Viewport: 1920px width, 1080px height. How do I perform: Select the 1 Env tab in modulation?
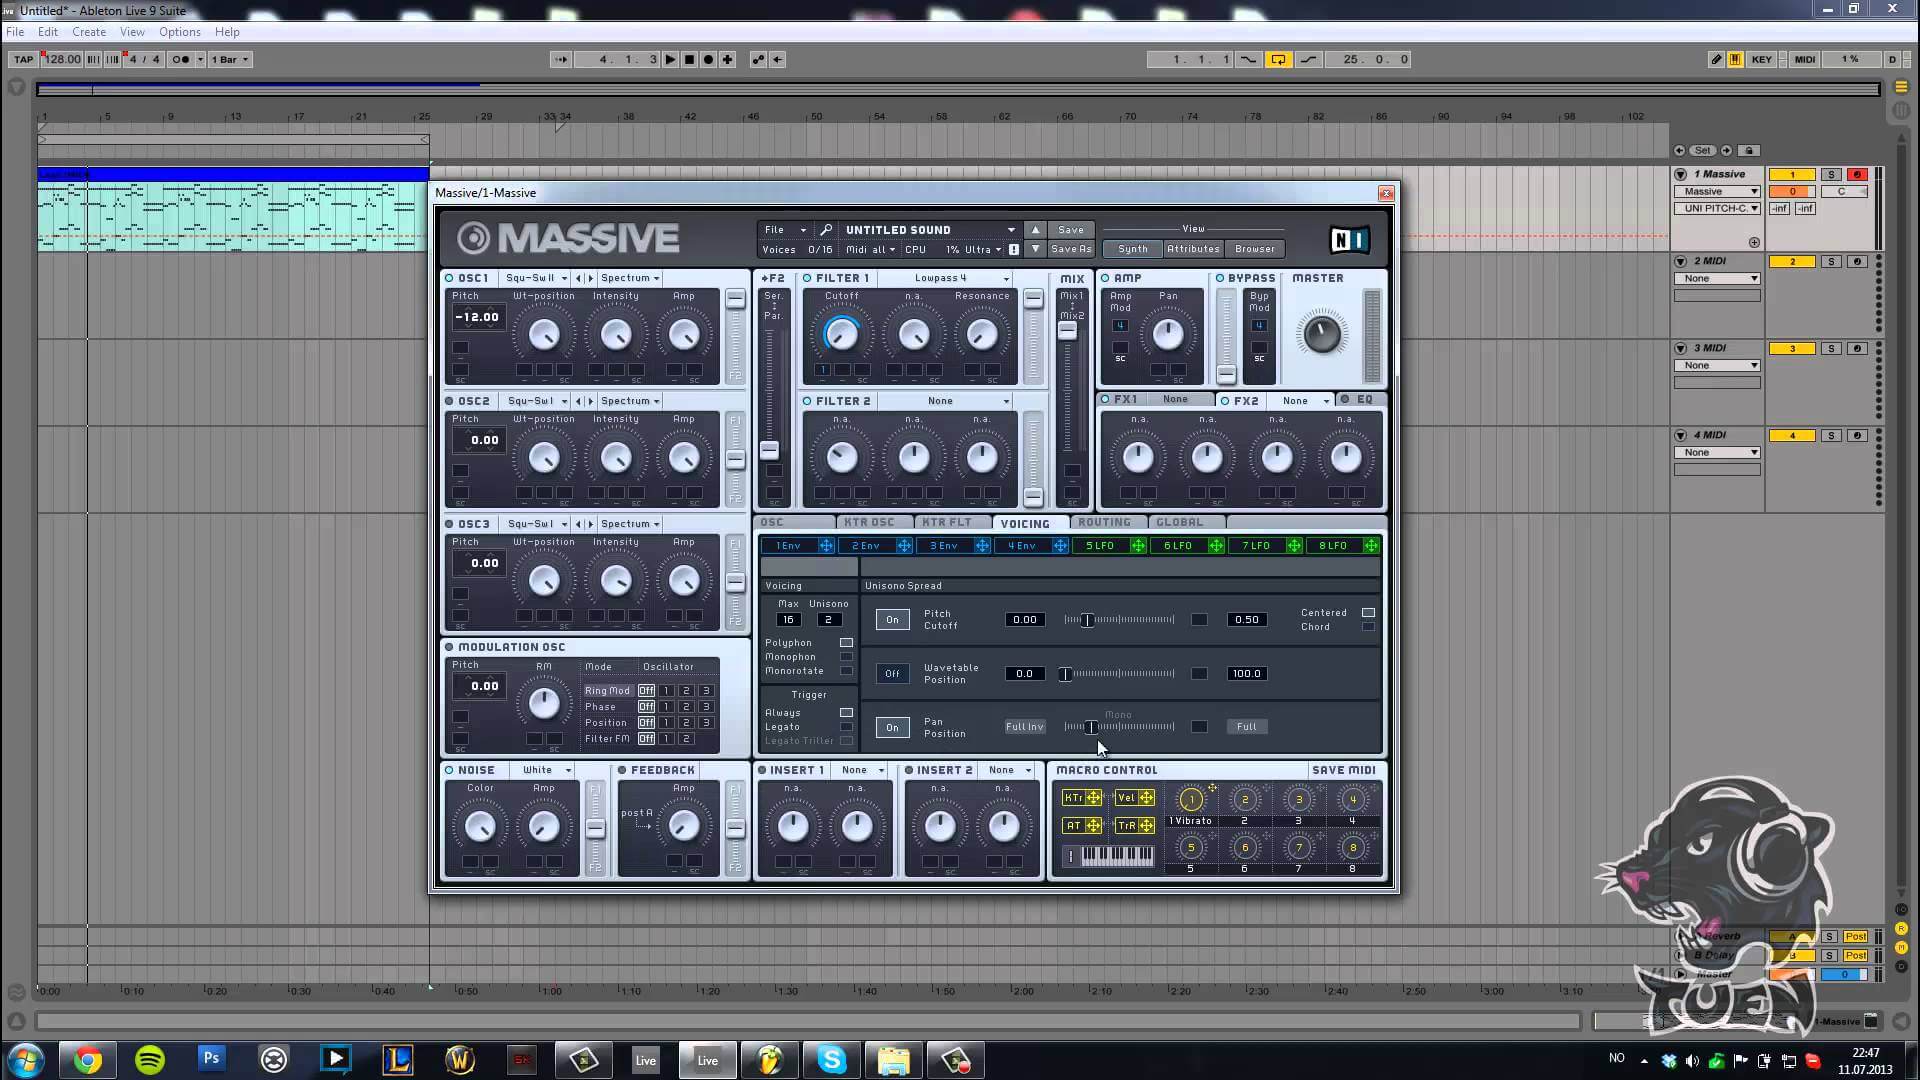coord(785,545)
